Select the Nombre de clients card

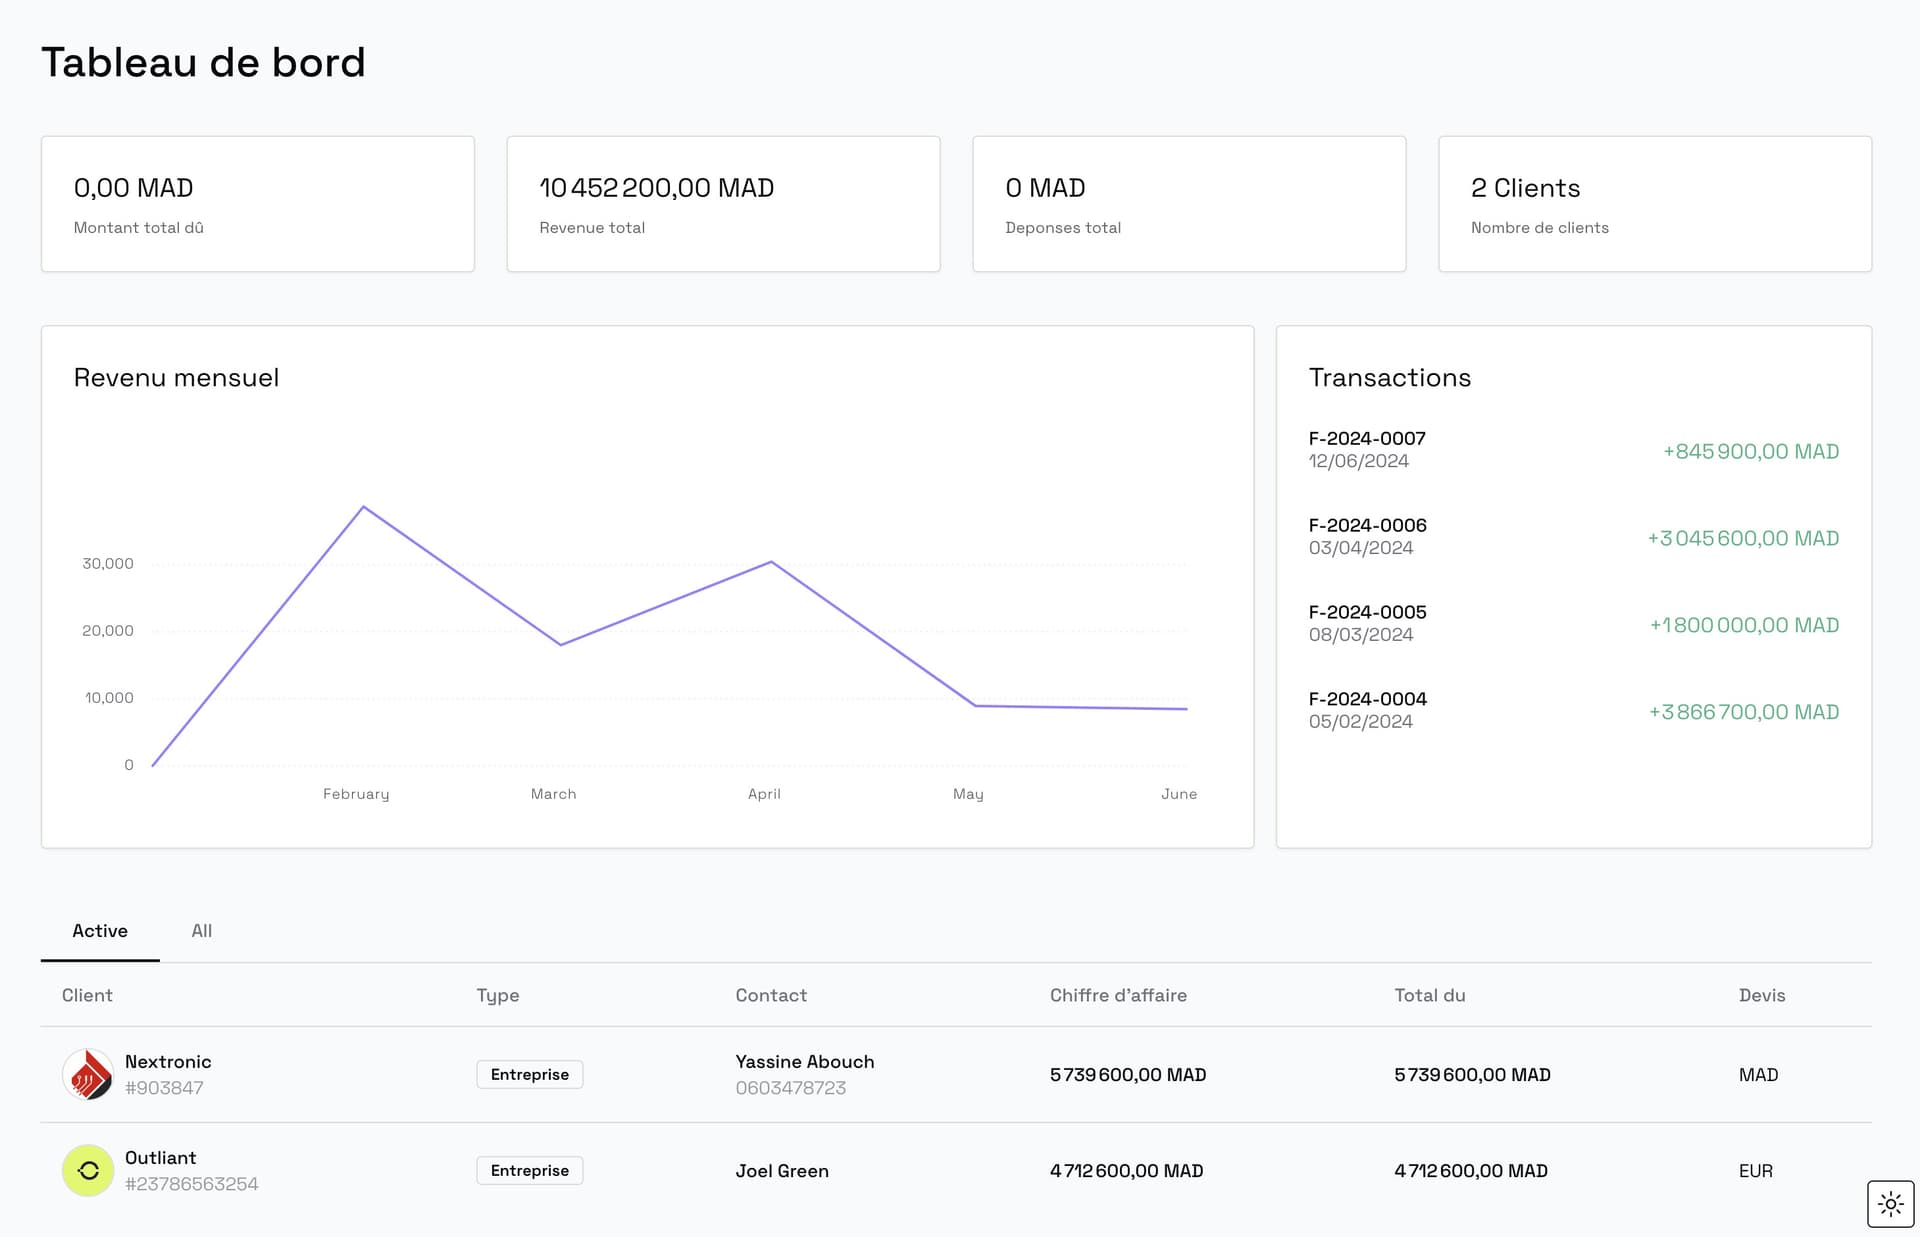(x=1655, y=204)
